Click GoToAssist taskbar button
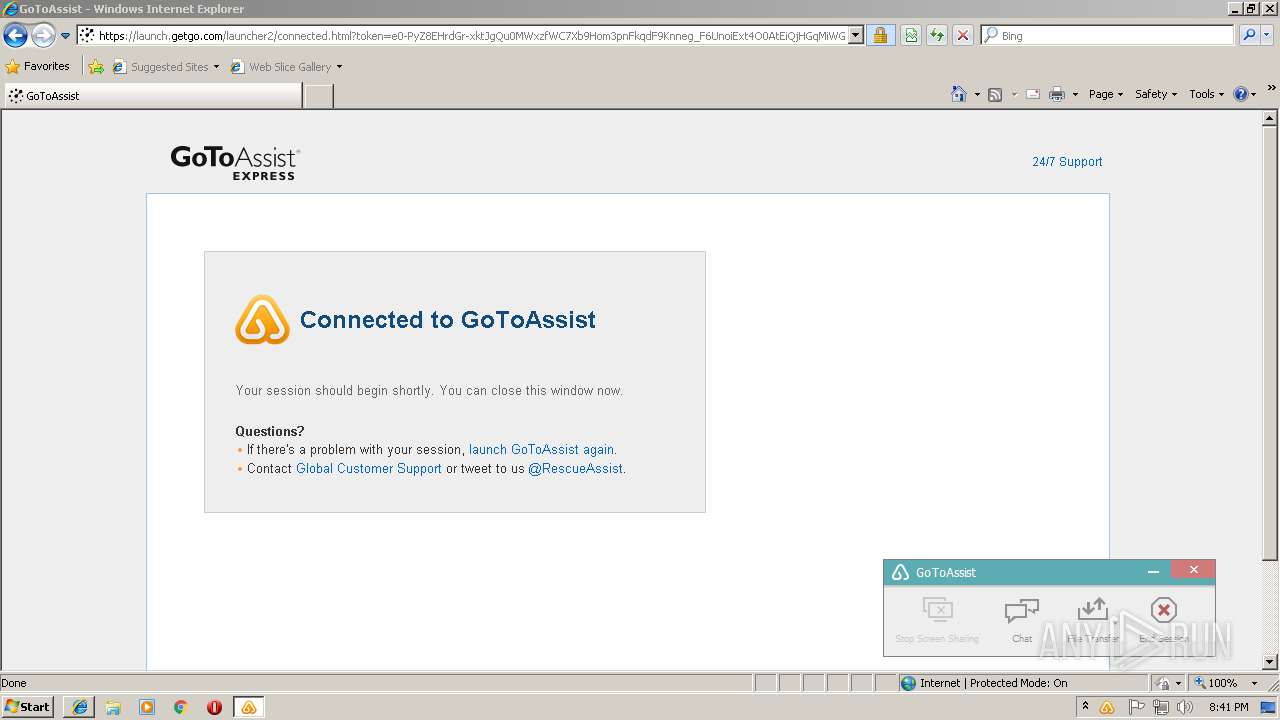 pos(248,707)
